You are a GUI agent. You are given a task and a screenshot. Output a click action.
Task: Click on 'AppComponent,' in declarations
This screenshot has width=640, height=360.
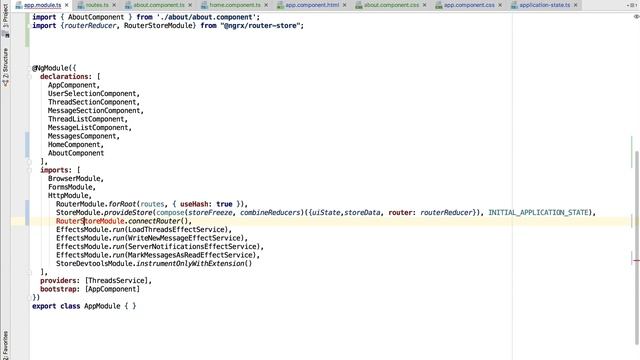[74, 85]
